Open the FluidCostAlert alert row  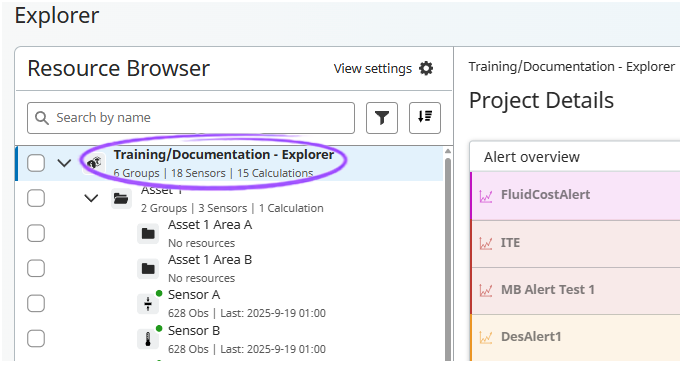point(575,196)
